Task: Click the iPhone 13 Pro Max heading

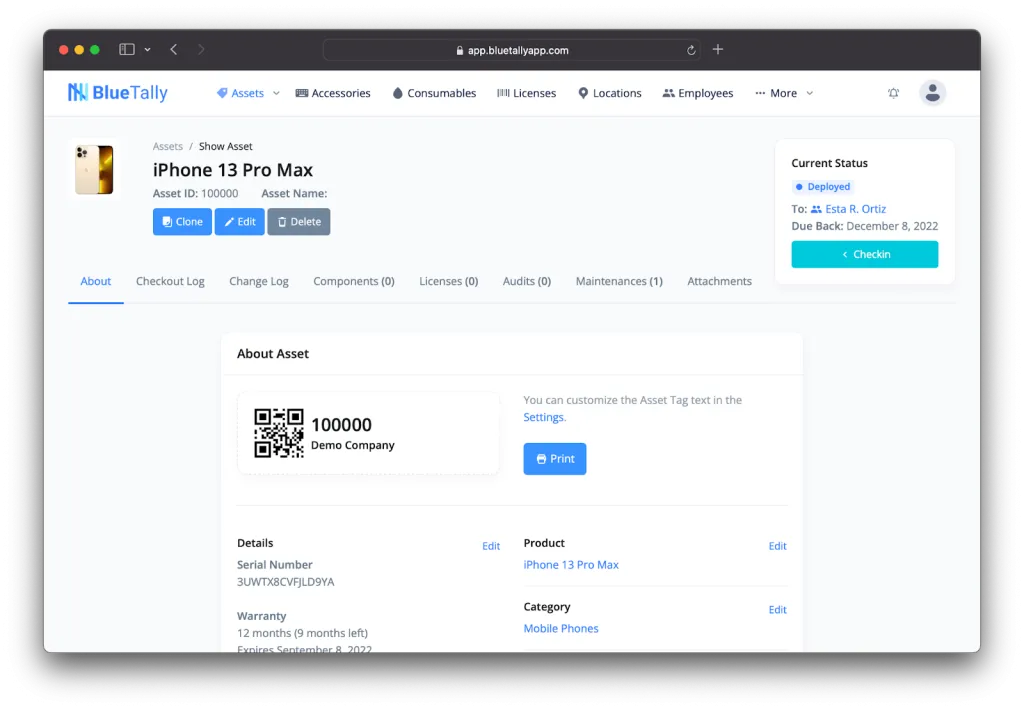Action: (233, 170)
